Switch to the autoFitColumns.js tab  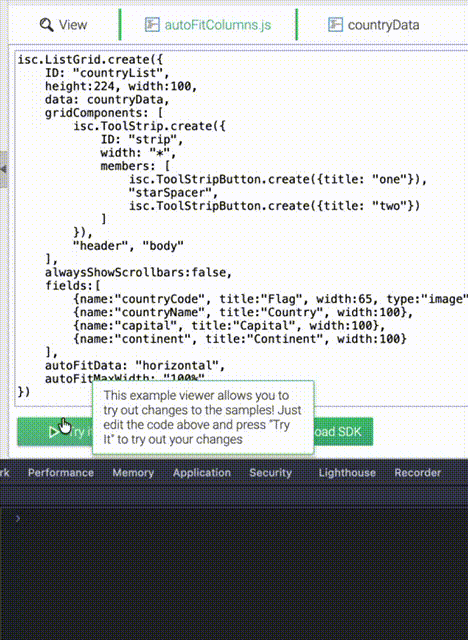tap(208, 25)
